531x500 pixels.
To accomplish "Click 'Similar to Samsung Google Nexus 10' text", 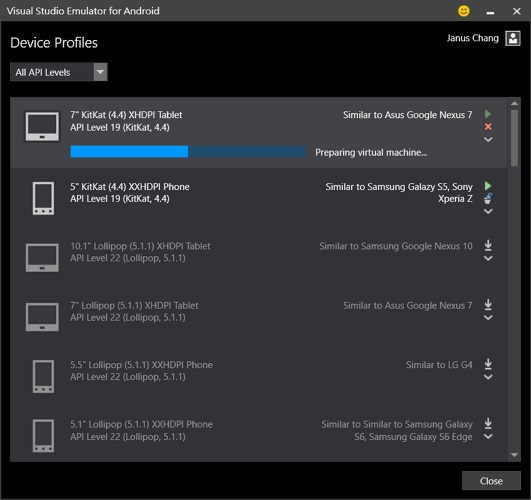I will (x=396, y=246).
